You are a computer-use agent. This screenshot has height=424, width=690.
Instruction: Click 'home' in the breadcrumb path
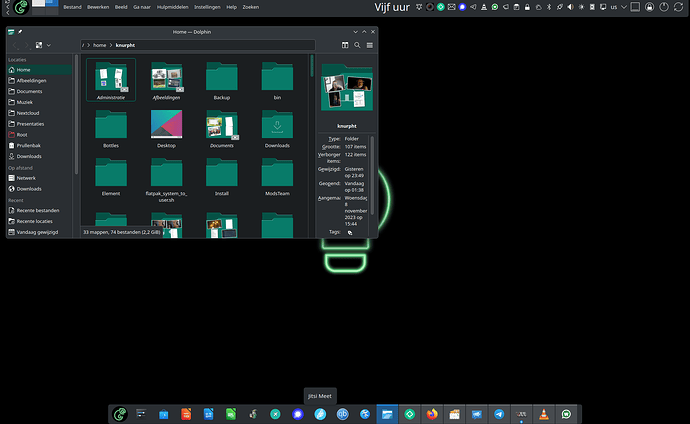(x=99, y=45)
